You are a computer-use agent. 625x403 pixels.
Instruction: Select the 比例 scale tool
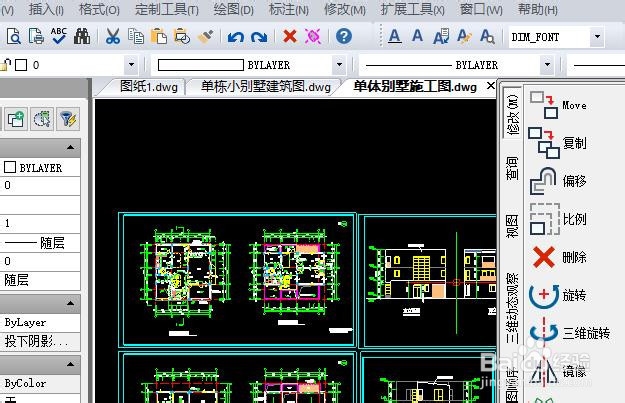coord(558,219)
